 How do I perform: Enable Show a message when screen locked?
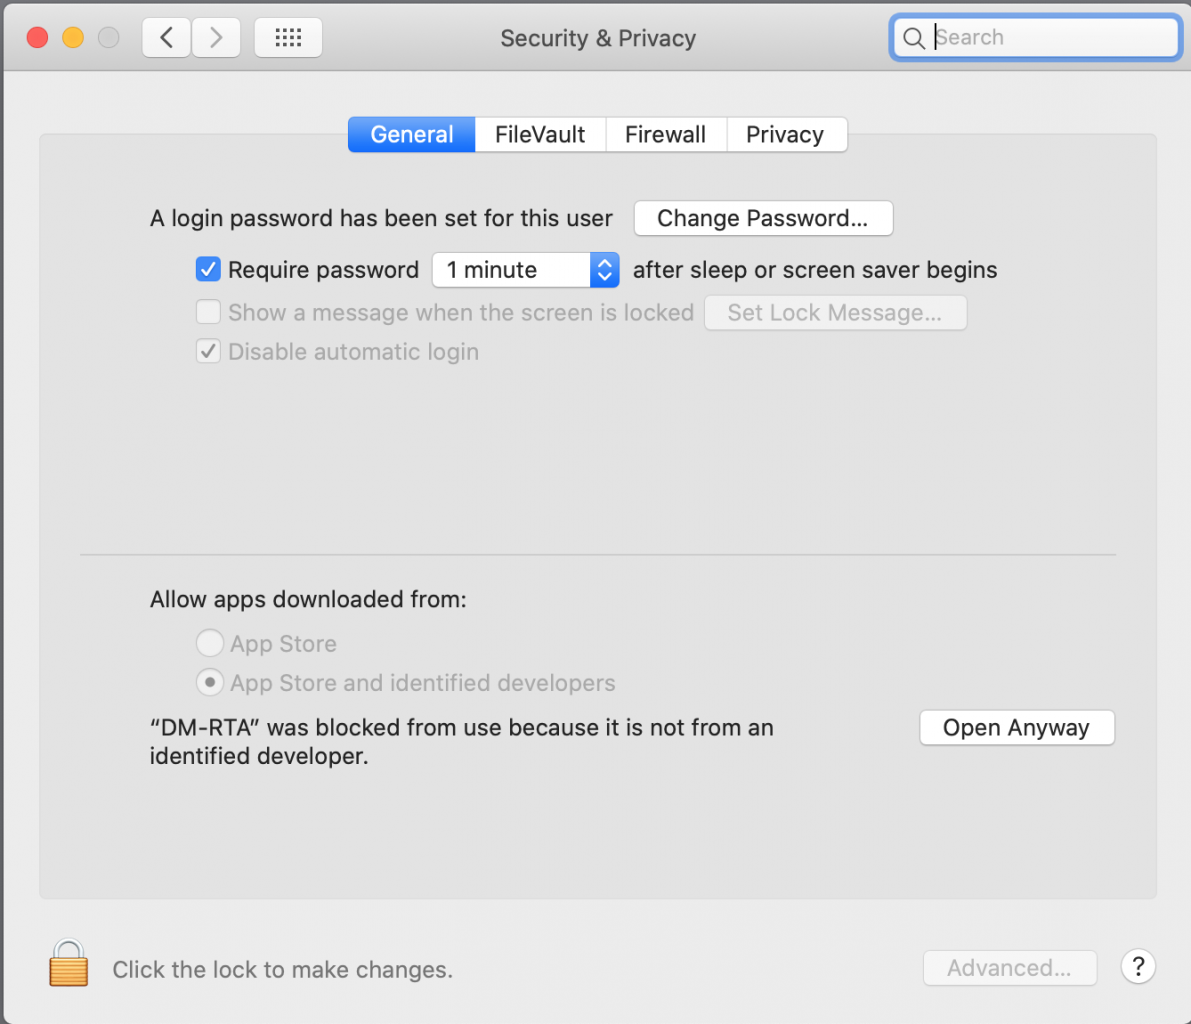(208, 312)
